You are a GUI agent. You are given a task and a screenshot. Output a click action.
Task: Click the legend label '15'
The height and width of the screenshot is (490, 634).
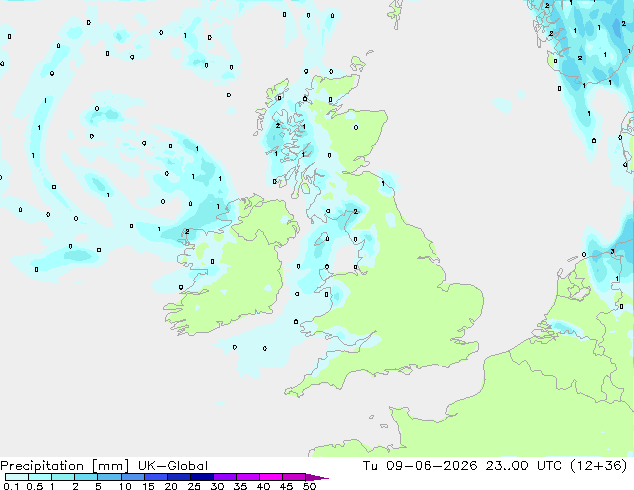coord(148,486)
